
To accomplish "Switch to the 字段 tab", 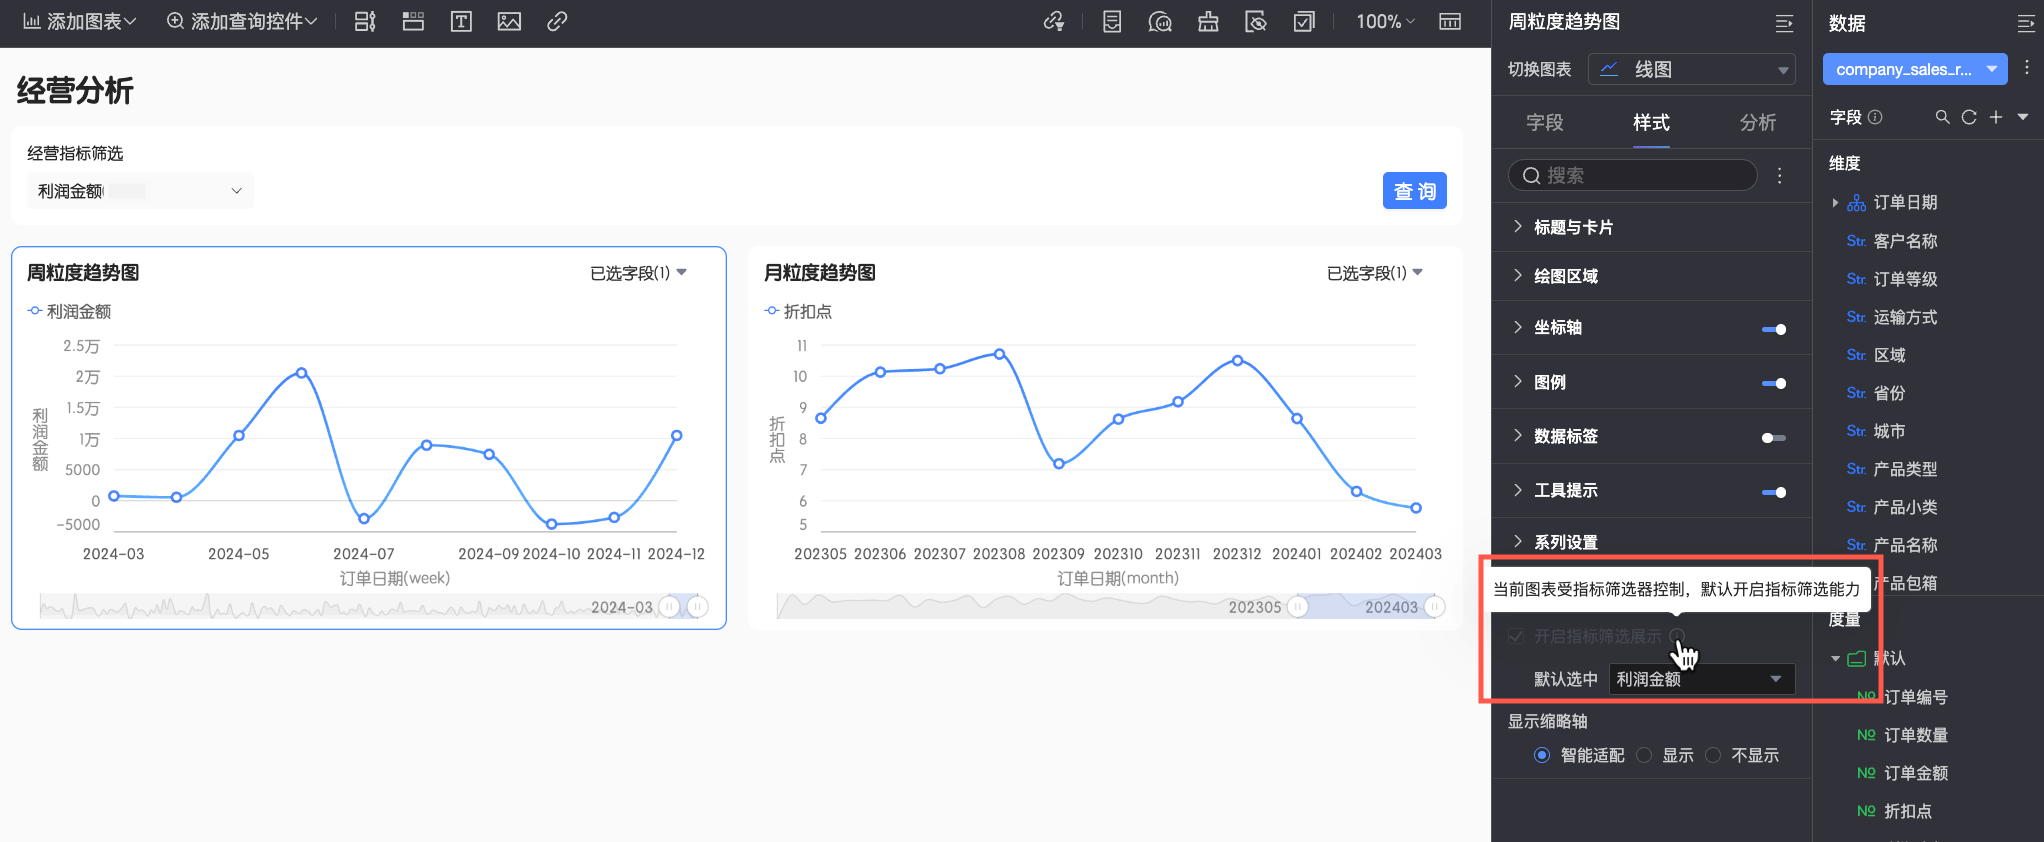I will 1545,123.
